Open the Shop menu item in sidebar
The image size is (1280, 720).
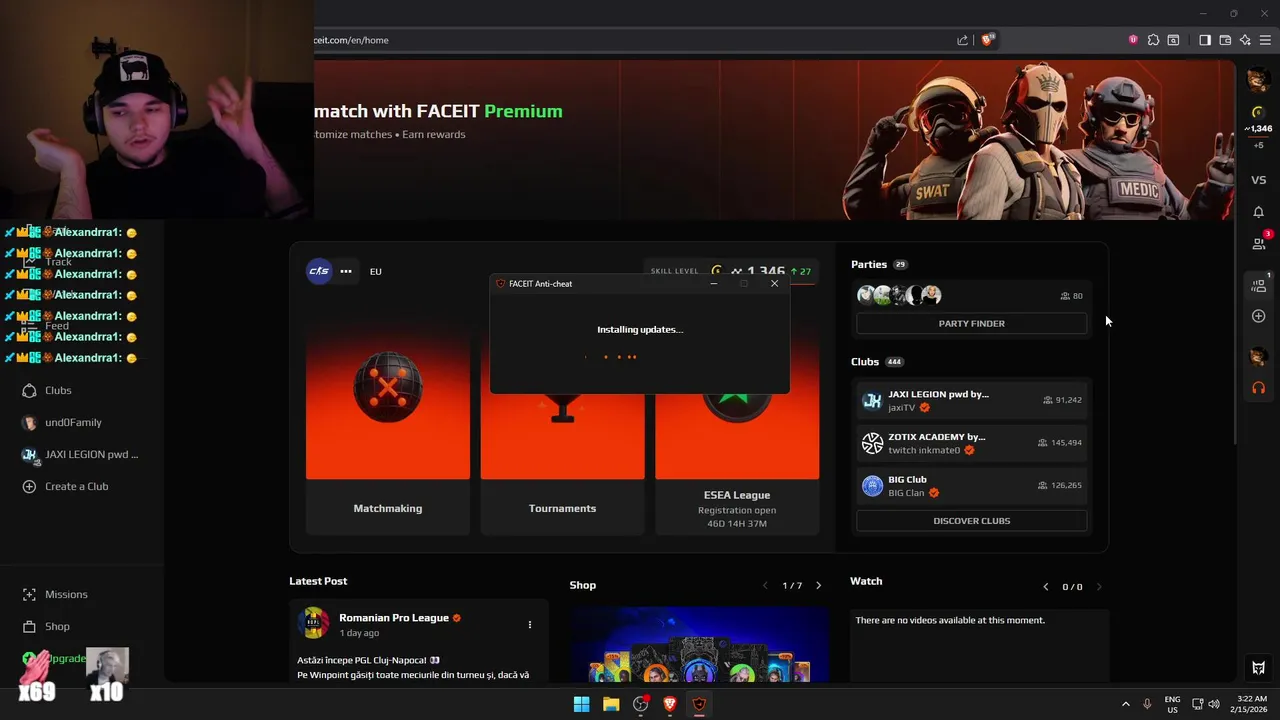click(x=57, y=626)
